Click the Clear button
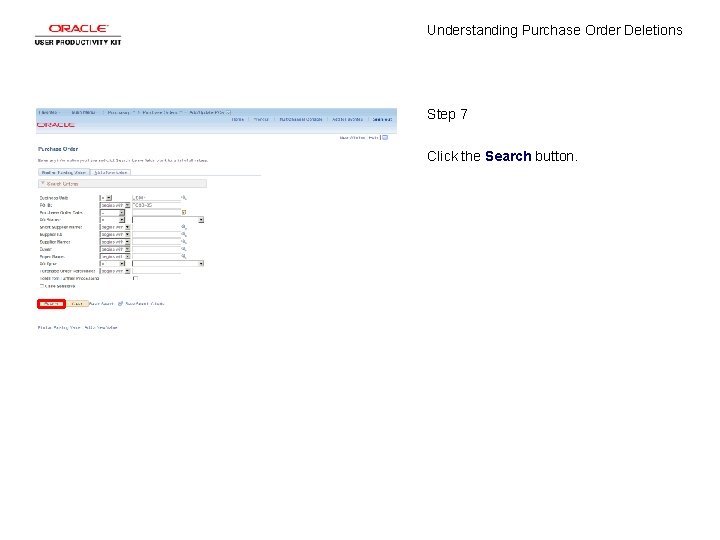 [x=77, y=304]
